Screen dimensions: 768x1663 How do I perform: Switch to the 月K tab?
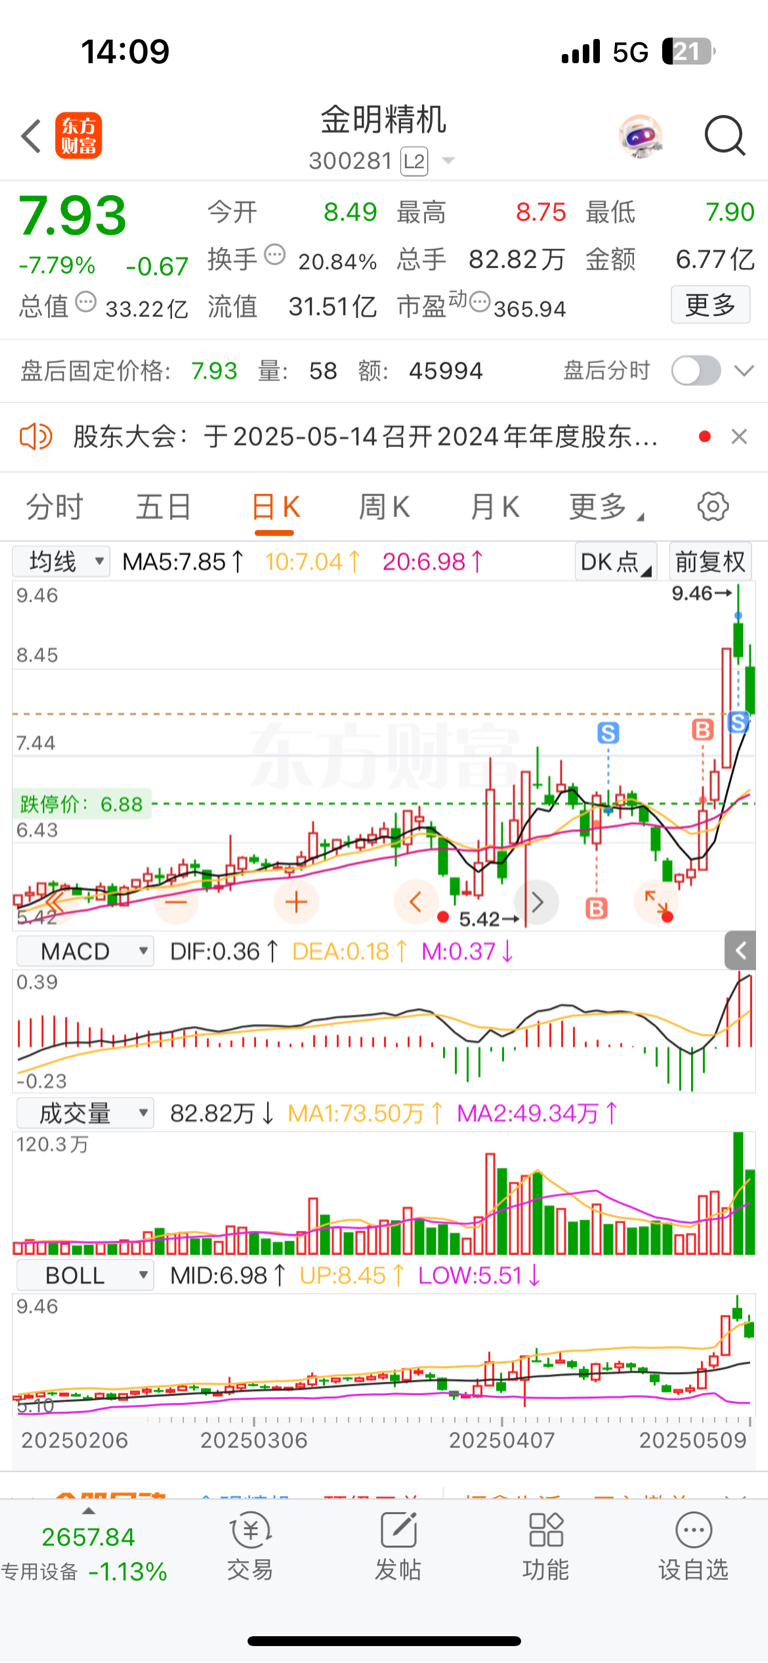click(494, 507)
